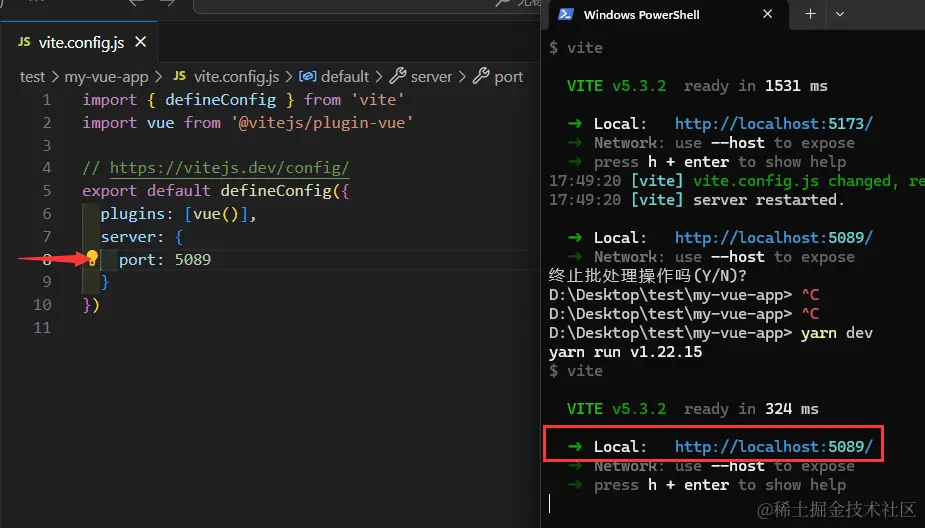Open the 'my-vue-app' breadcrumb folder
Viewport: 925px width, 528px height.
coord(106,77)
